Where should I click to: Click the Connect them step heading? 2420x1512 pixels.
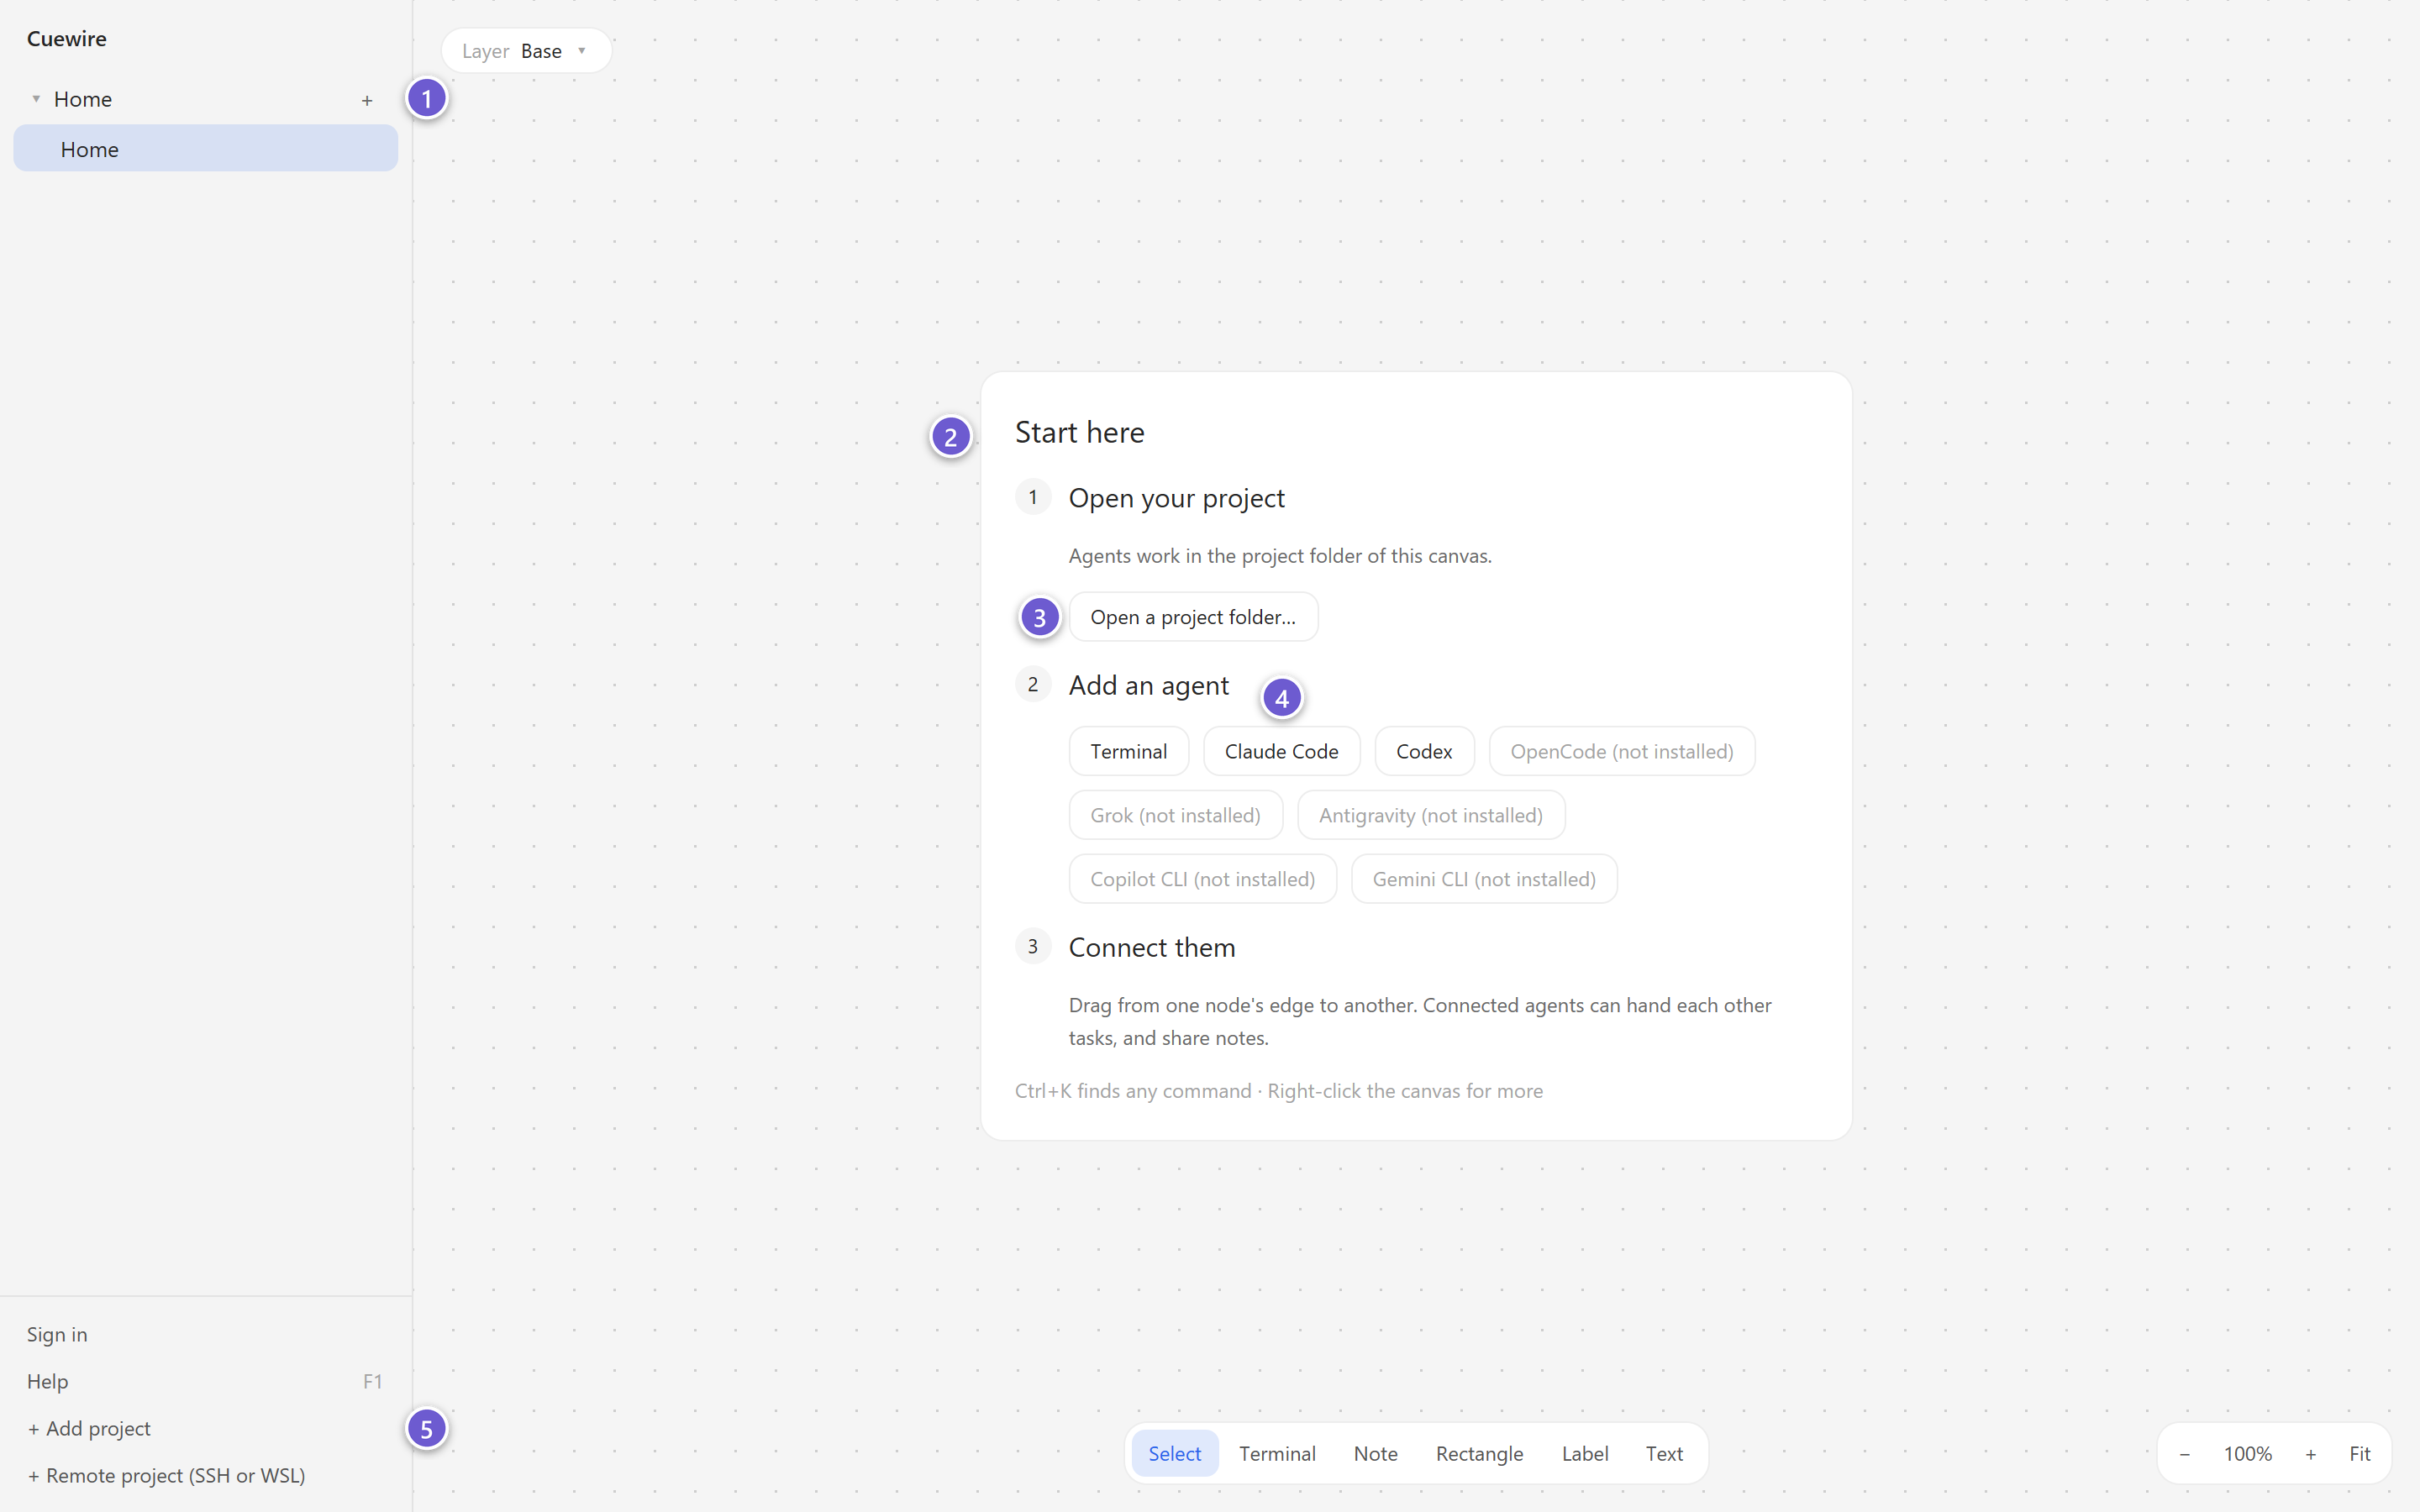point(1152,947)
